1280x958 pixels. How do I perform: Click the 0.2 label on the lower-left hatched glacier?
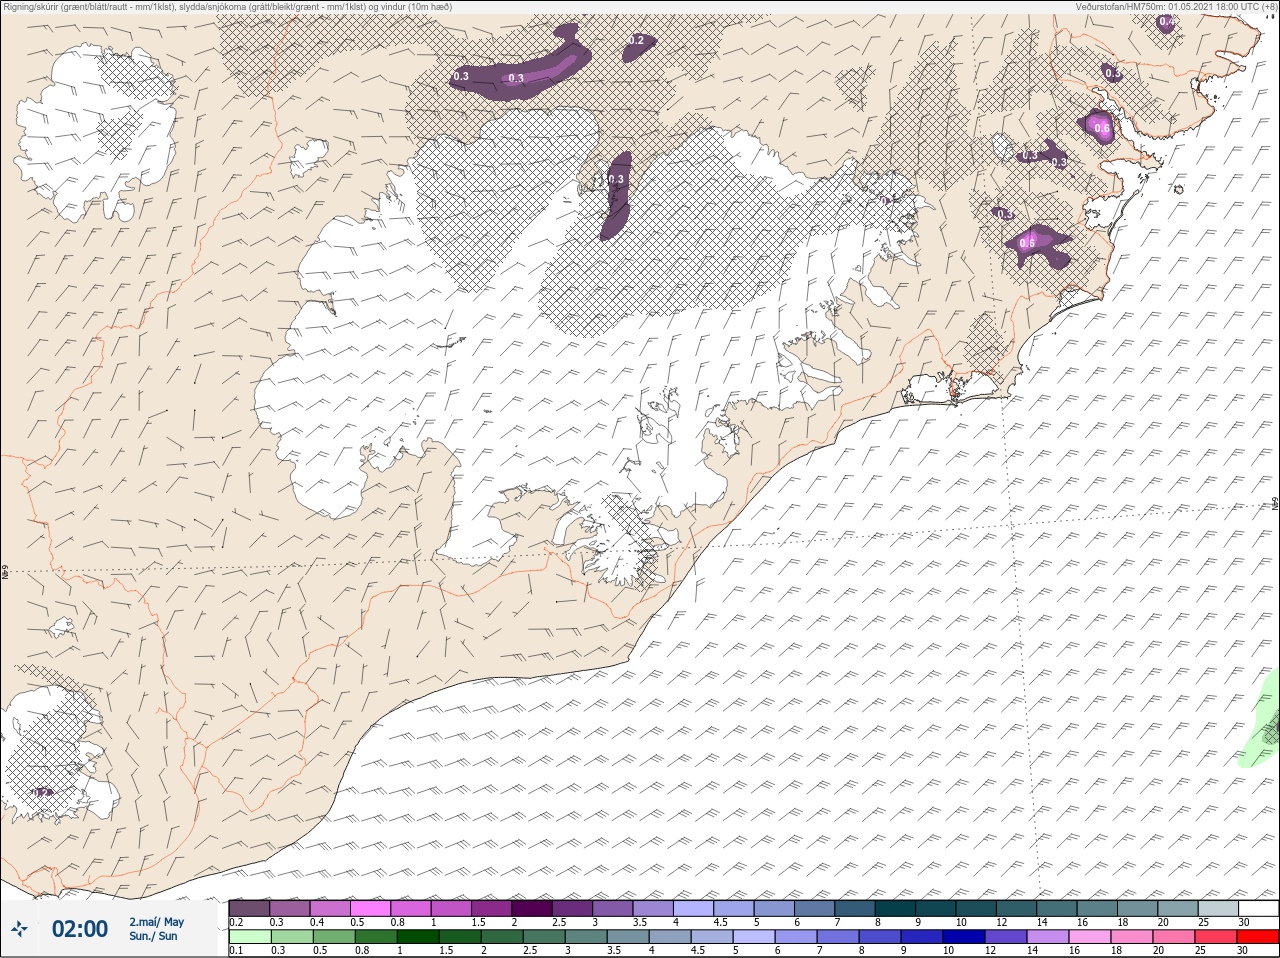[42, 792]
